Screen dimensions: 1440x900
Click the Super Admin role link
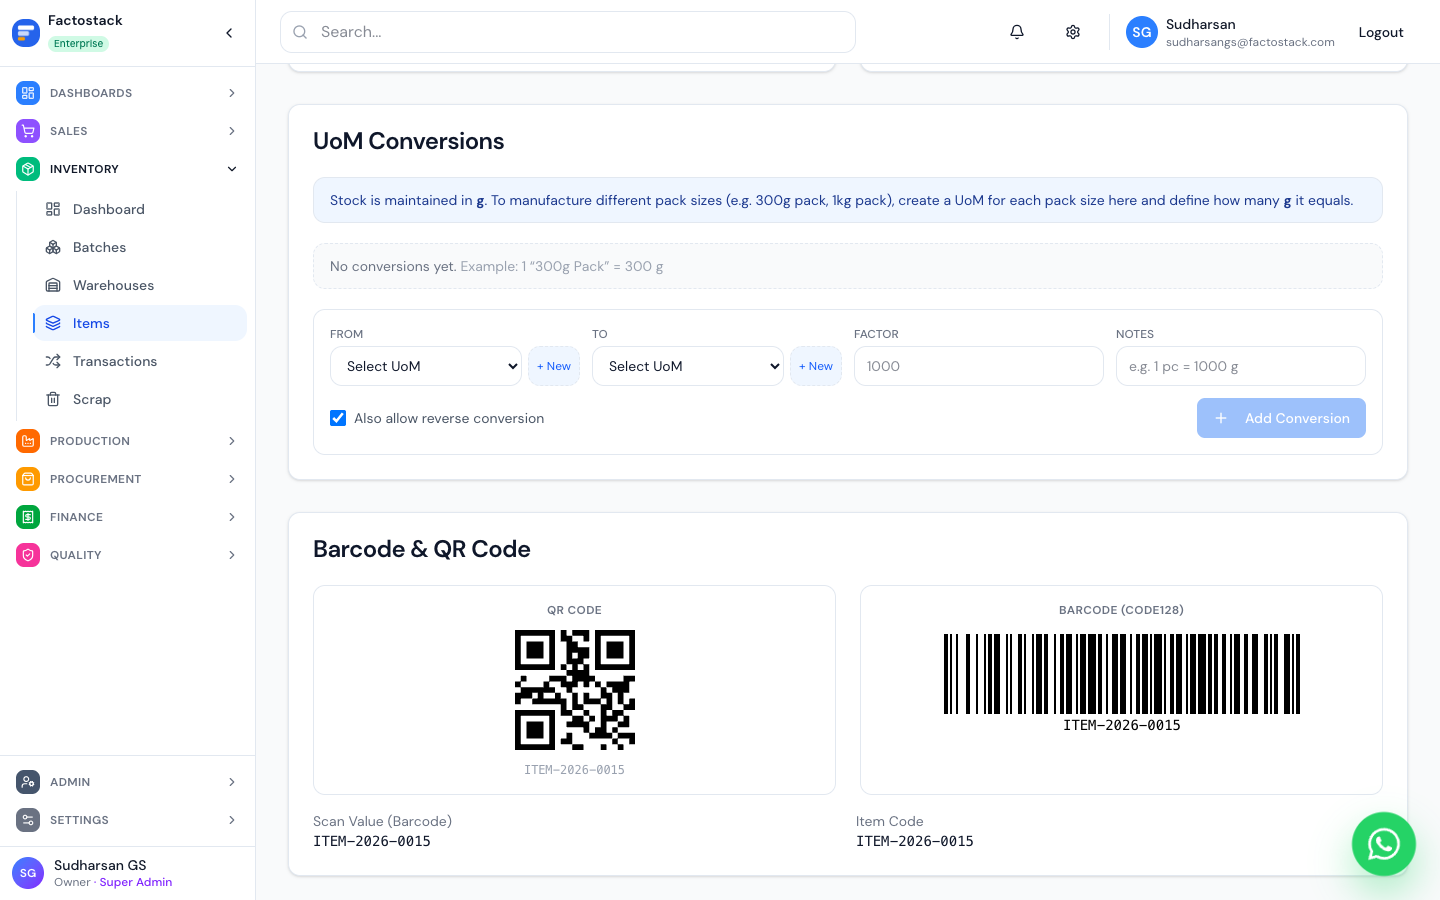click(x=136, y=882)
